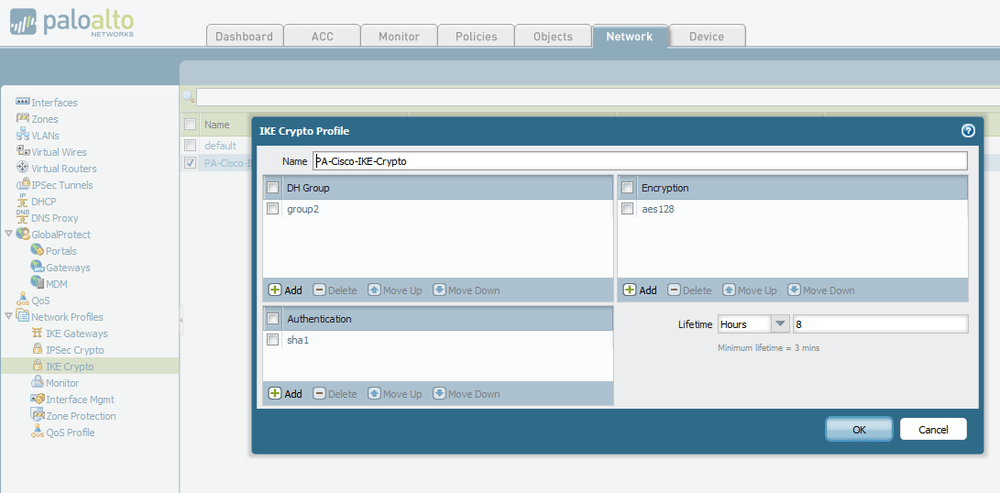Collapse the Network Profiles tree node

9,317
